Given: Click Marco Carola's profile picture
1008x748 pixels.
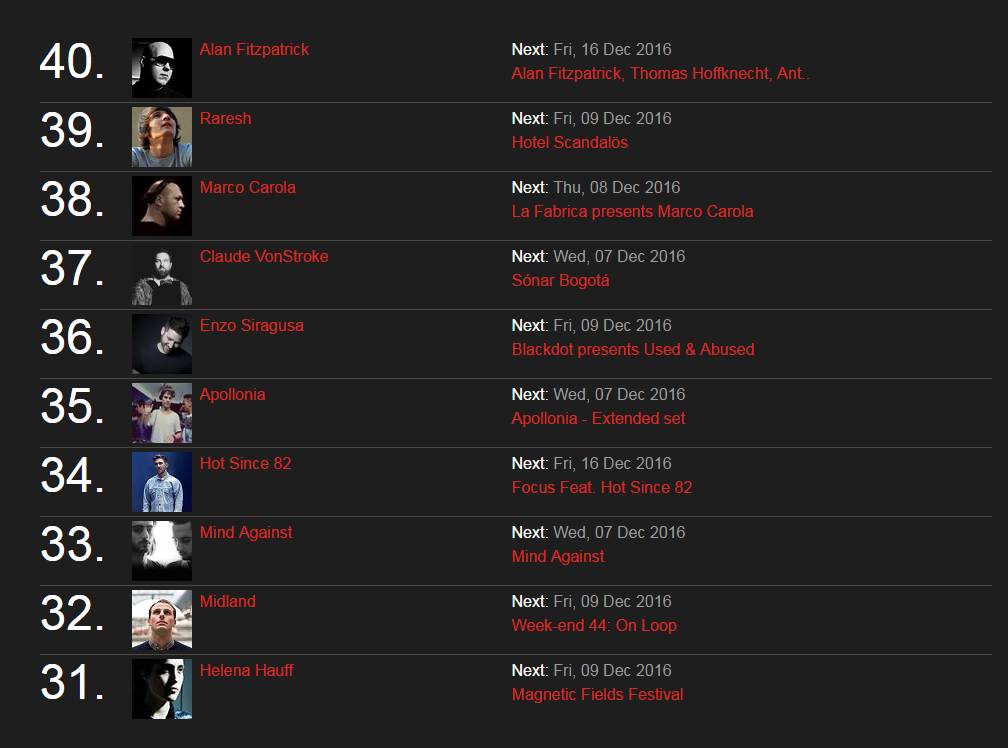Looking at the screenshot, I should coord(162,206).
